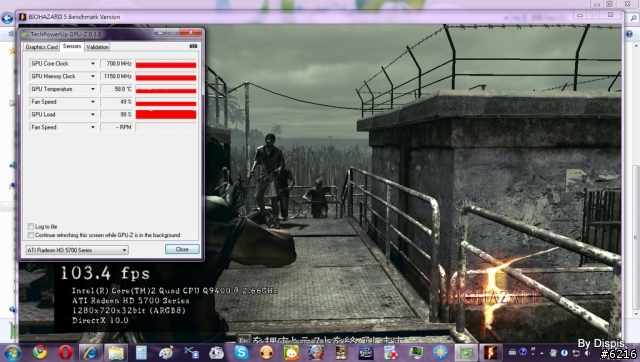Screen dimensions: 640x362
Task: Click the Close button in GPU-Z
Action: point(182,249)
